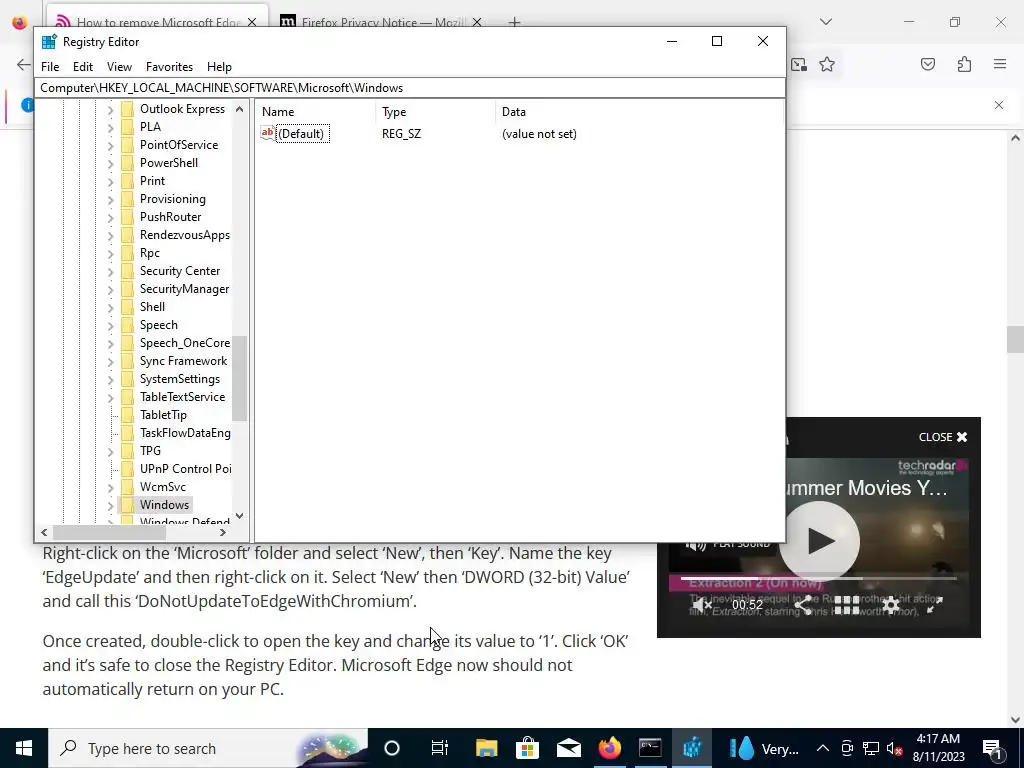Image resolution: width=1024 pixels, height=768 pixels.
Task: Select the TabletTip key
Action: [163, 415]
